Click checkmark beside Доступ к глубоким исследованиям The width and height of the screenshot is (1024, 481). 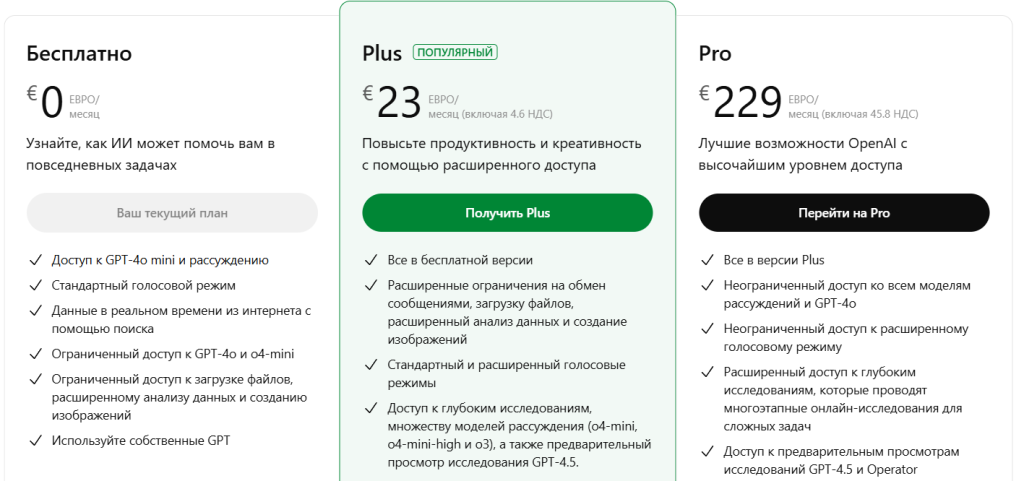tap(371, 409)
